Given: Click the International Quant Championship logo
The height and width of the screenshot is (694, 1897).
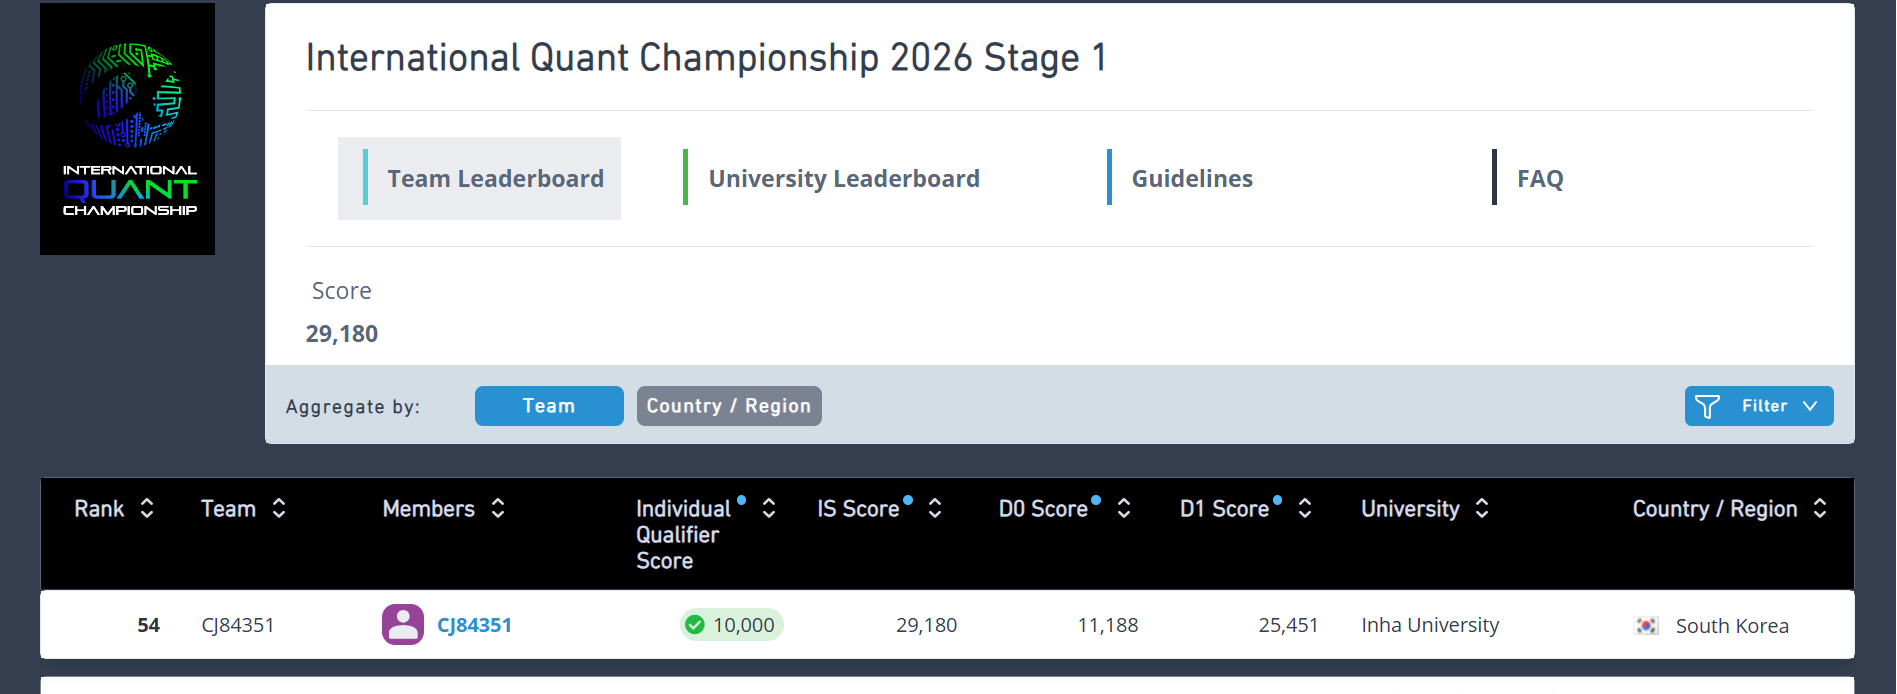Looking at the screenshot, I should [x=127, y=129].
